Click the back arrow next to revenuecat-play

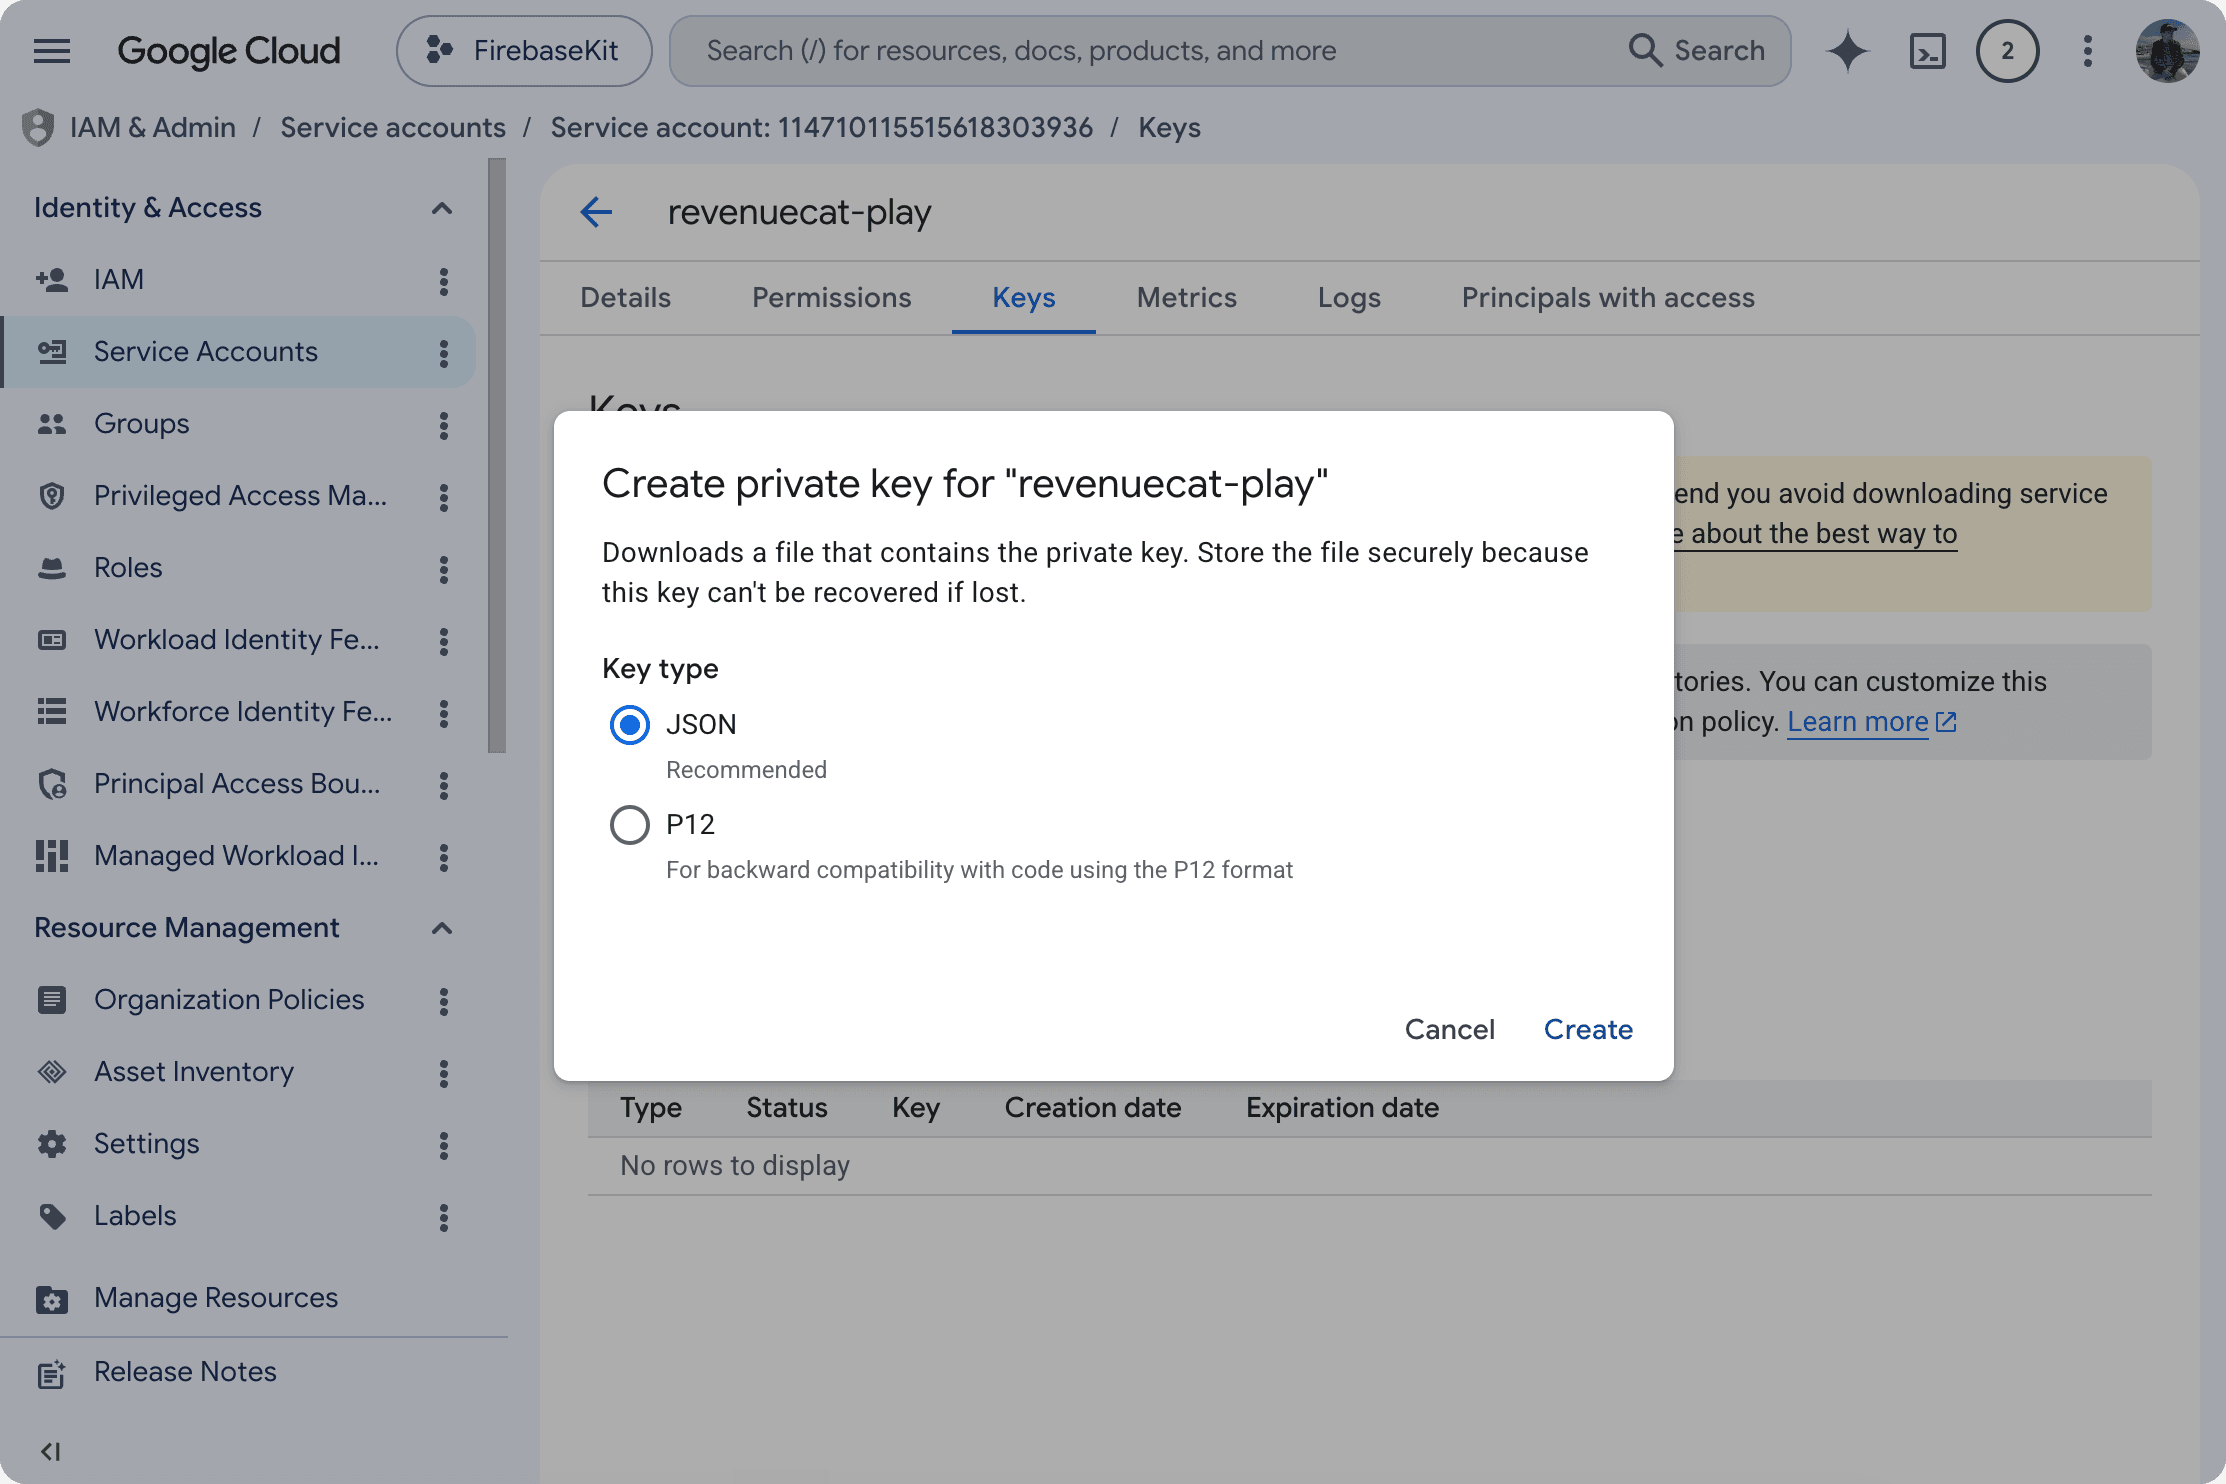[596, 212]
